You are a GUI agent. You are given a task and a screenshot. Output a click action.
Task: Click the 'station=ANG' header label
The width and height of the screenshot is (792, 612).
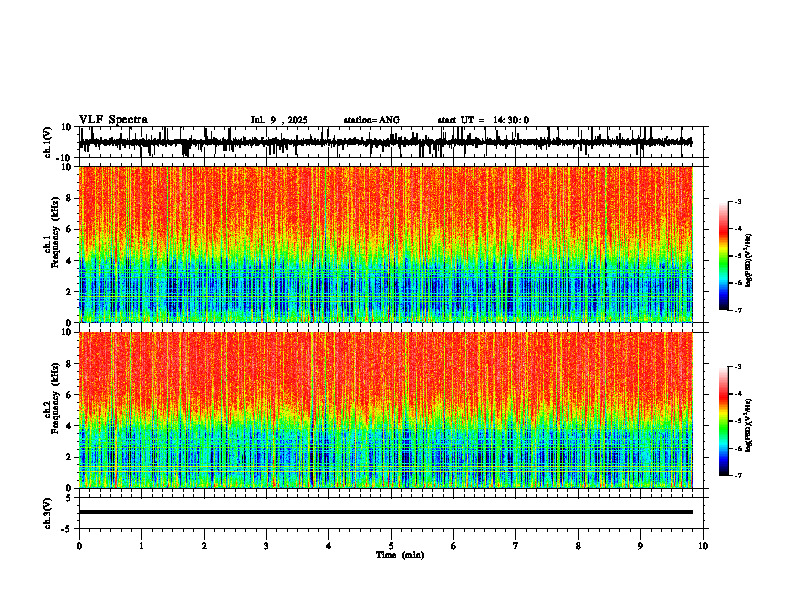click(371, 120)
